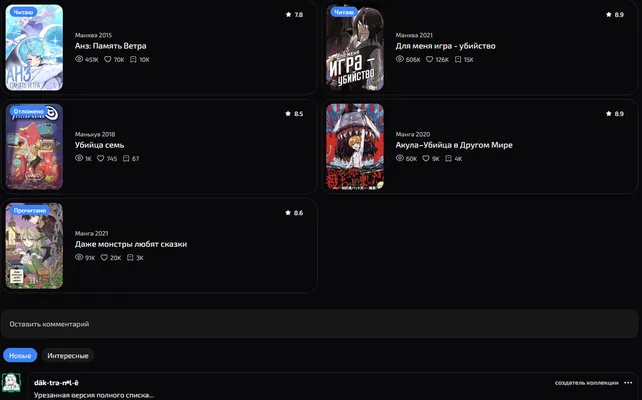Image resolution: width=642 pixels, height=400 pixels.
Task: Click the eye views icon under Анз: Память Ветра
Action: click(79, 59)
